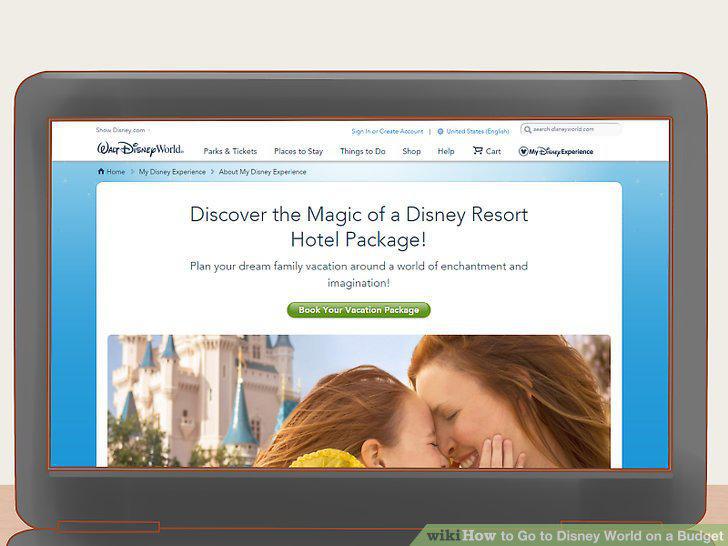Click the shopping cart icon
The height and width of the screenshot is (546, 728).
tap(478, 150)
